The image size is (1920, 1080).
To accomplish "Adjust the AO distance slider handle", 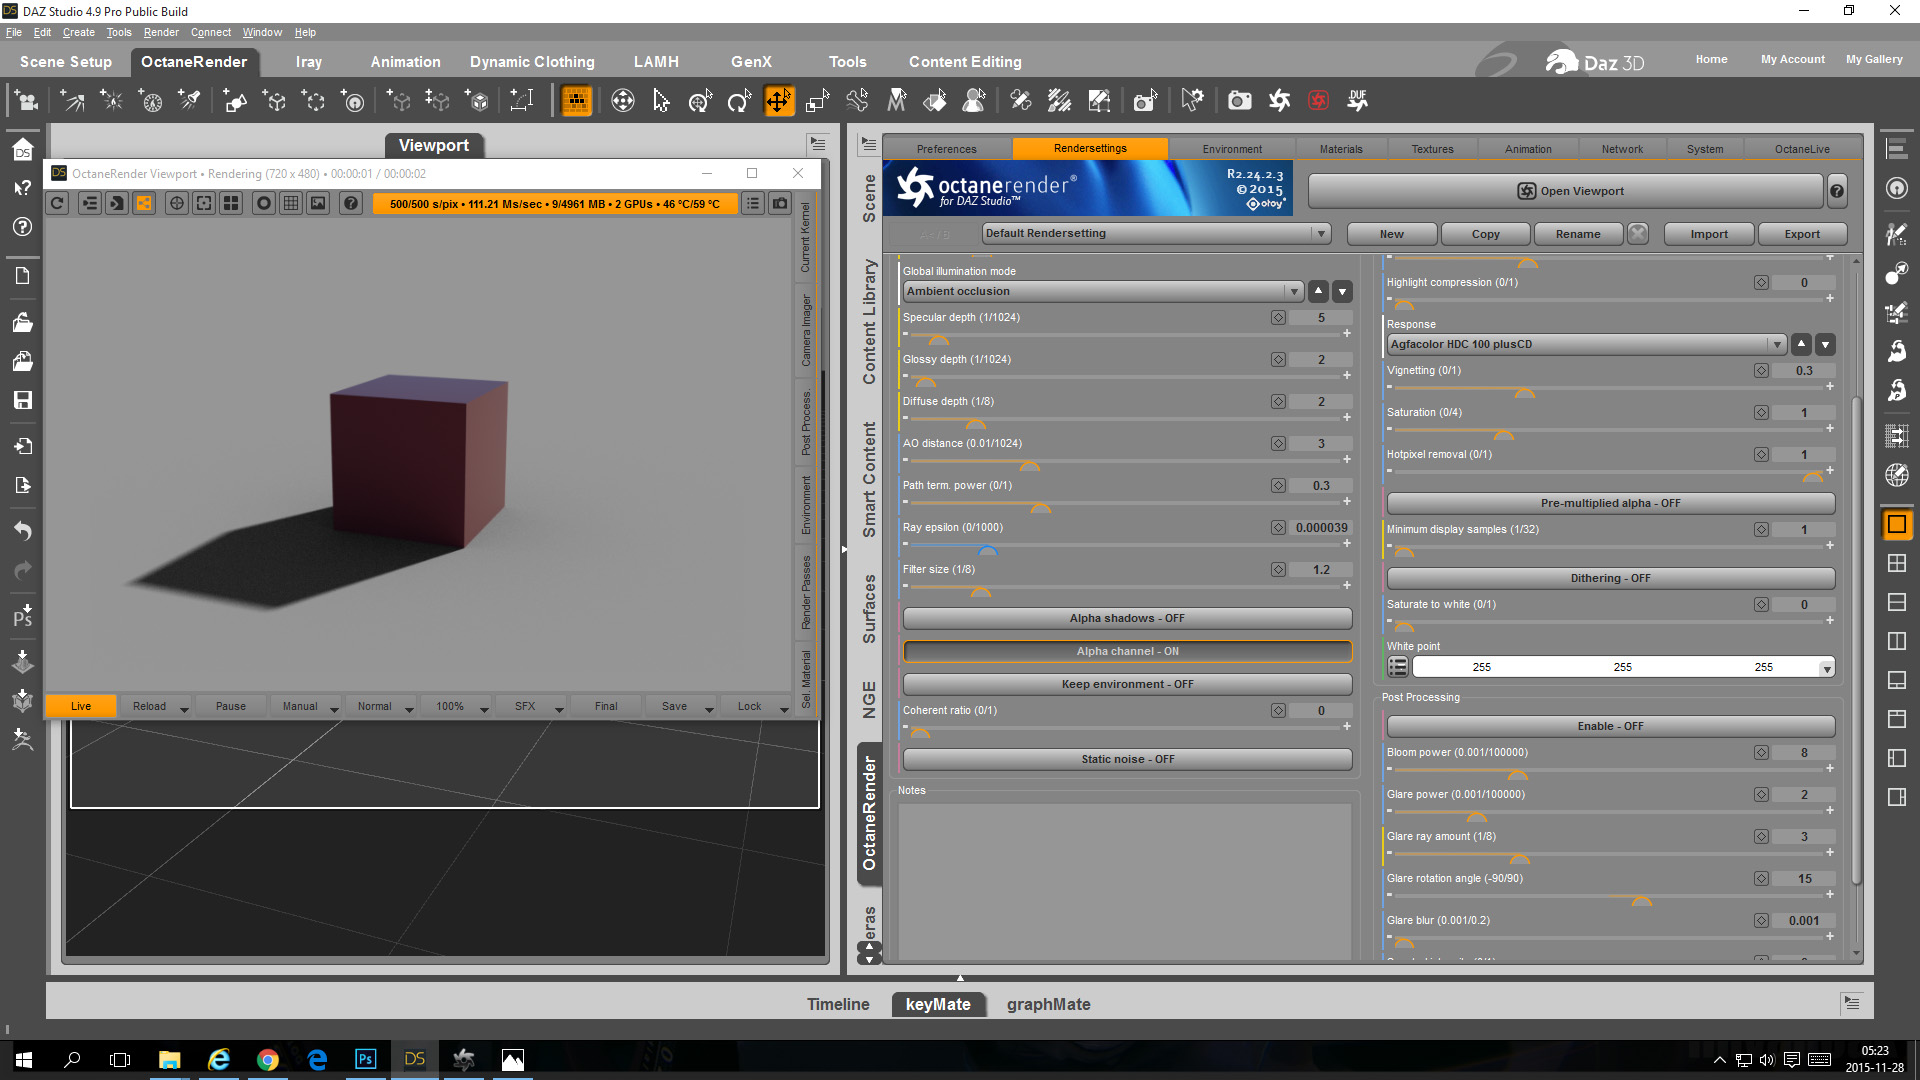I will [x=1029, y=465].
